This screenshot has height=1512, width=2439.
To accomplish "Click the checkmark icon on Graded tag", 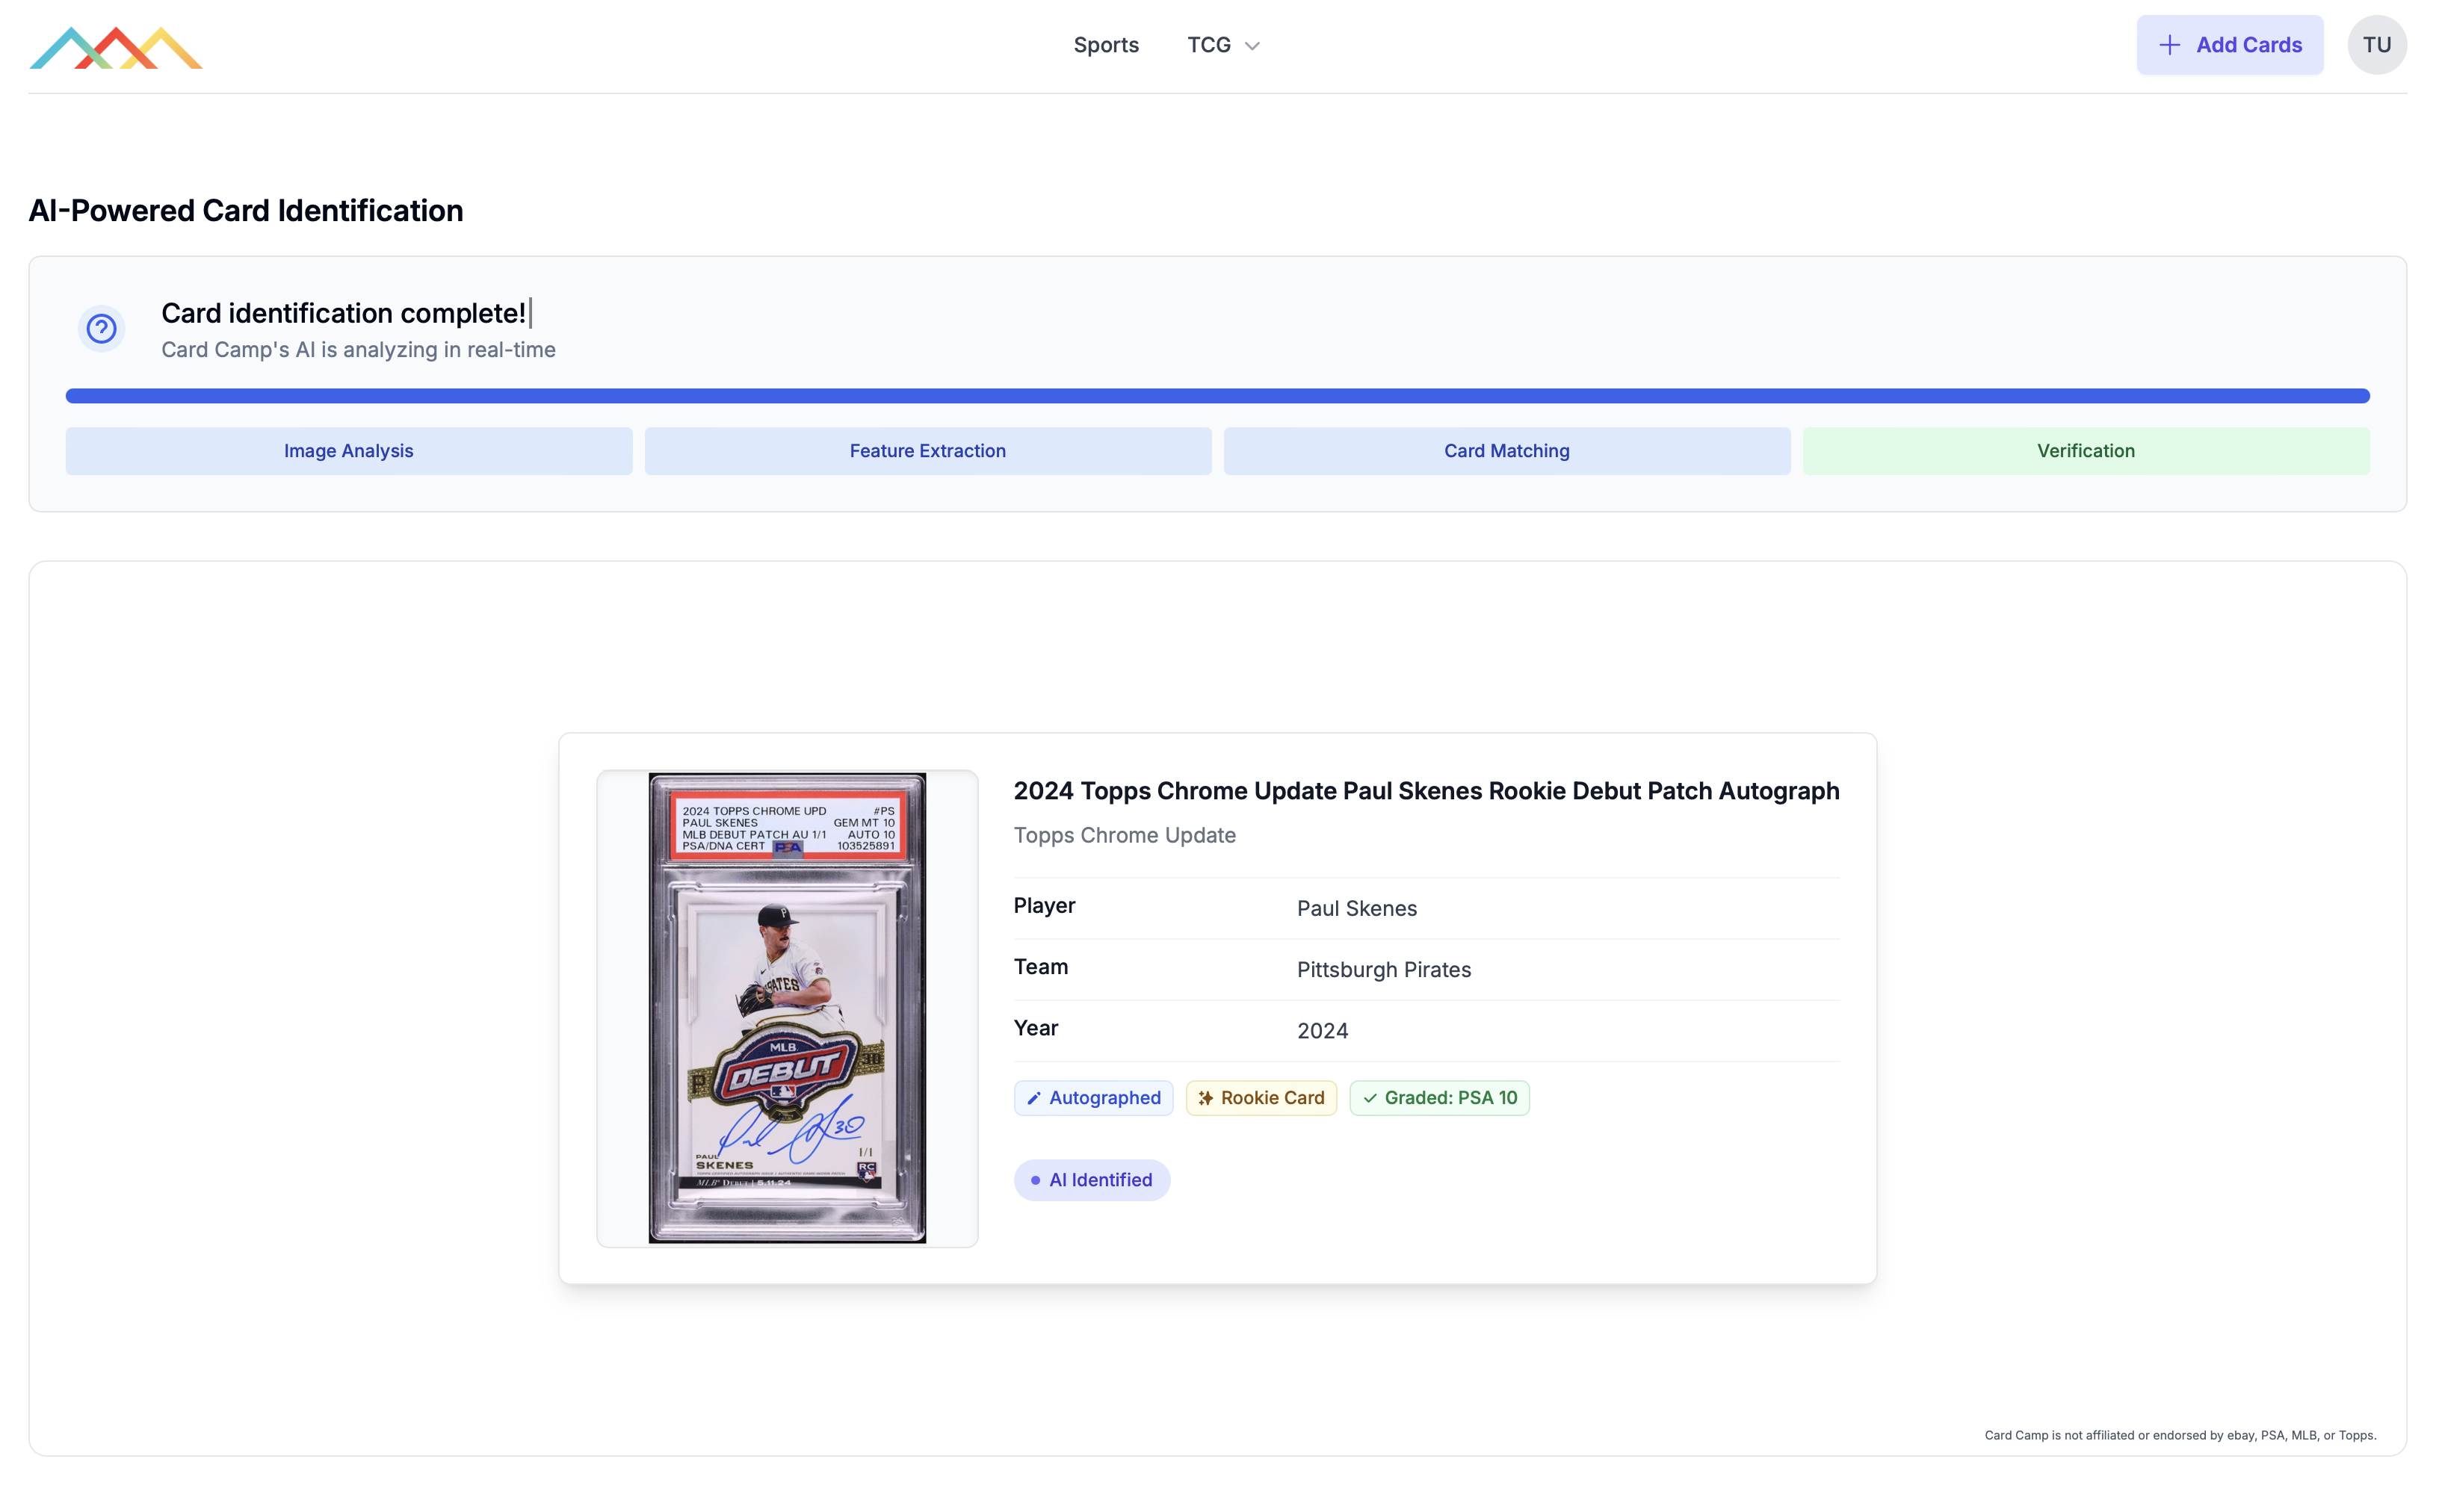I will pos(1370,1098).
